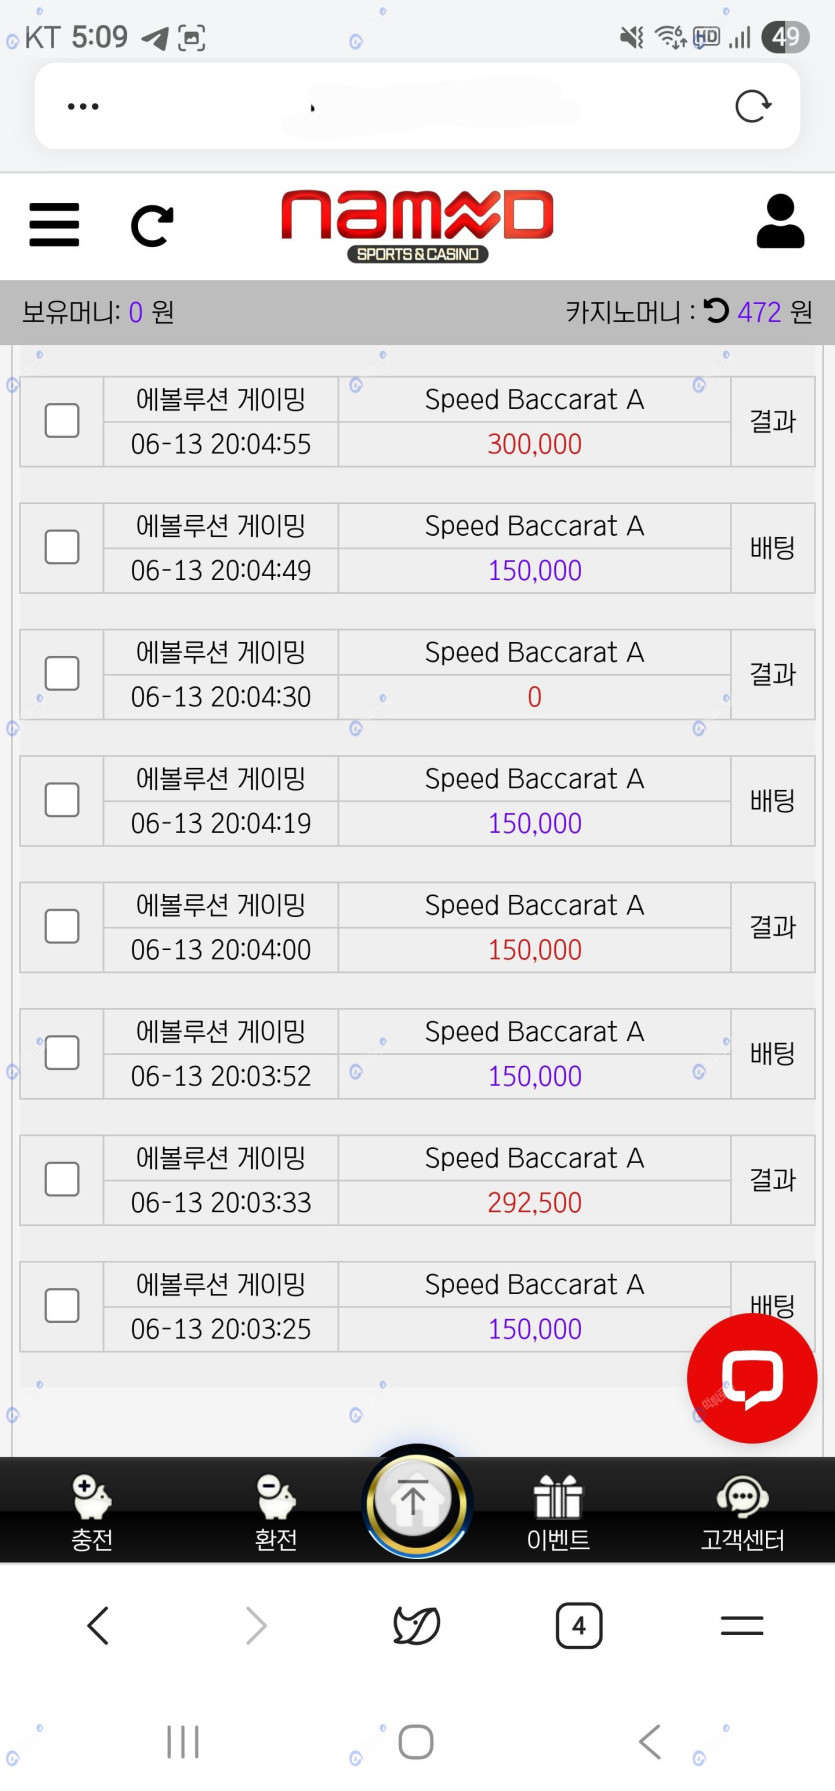This screenshot has width=835, height=1791.
Task: Open the user profile icon
Action: (x=780, y=222)
